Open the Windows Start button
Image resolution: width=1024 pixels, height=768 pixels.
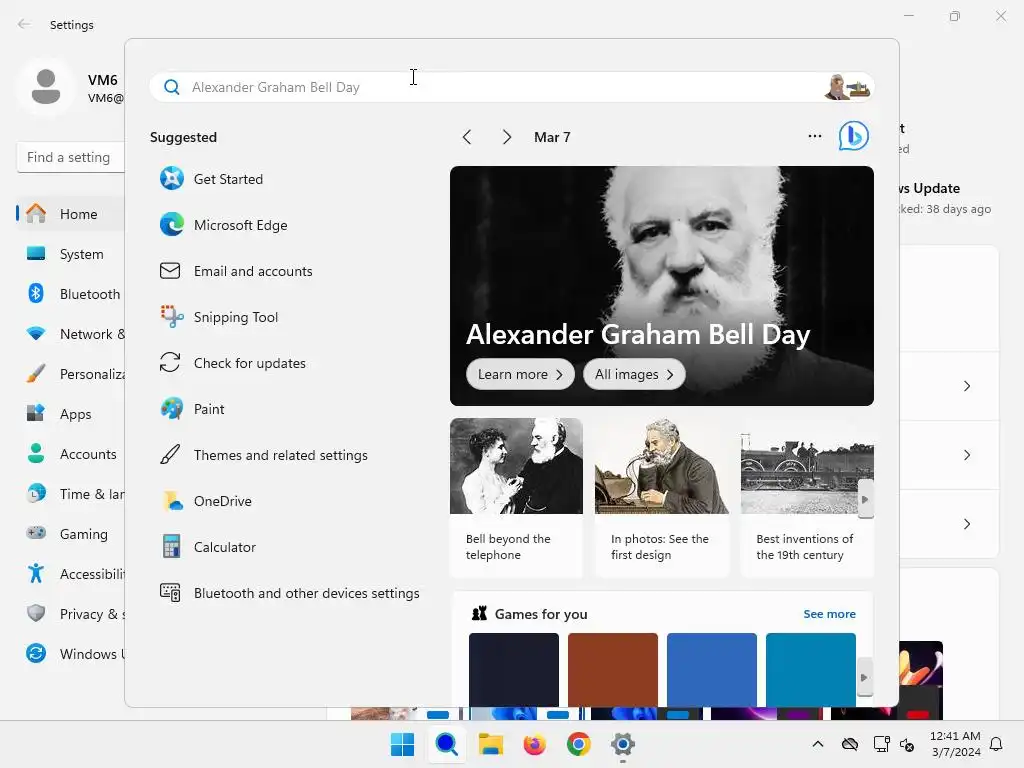(x=402, y=744)
